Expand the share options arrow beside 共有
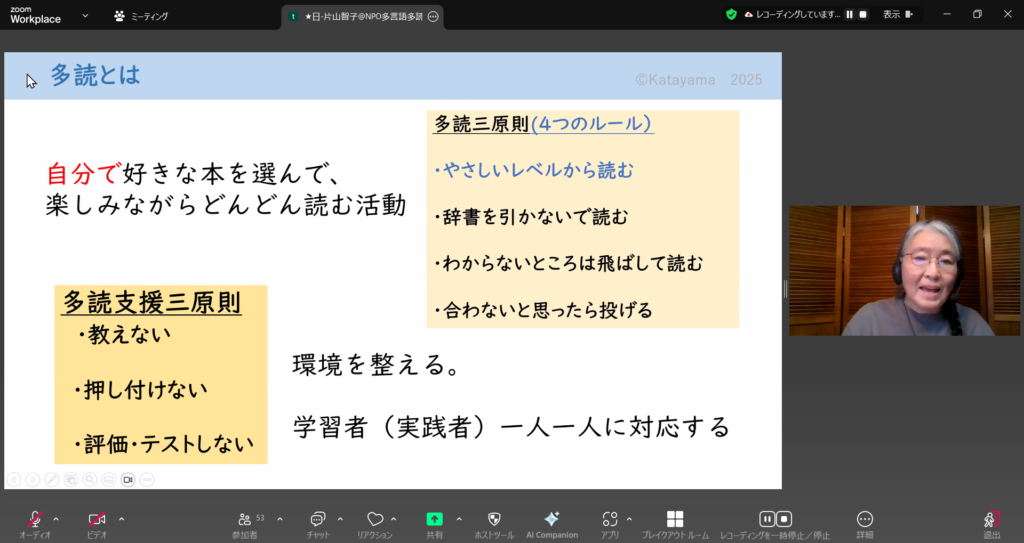This screenshot has height=543, width=1024. click(x=459, y=519)
